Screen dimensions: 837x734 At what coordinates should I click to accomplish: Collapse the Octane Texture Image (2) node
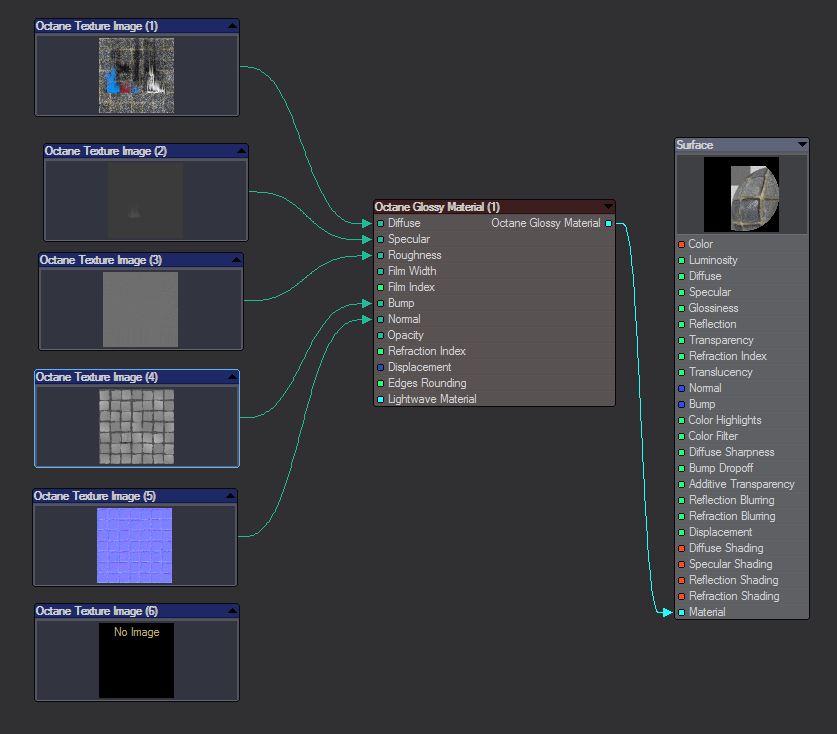(241, 151)
